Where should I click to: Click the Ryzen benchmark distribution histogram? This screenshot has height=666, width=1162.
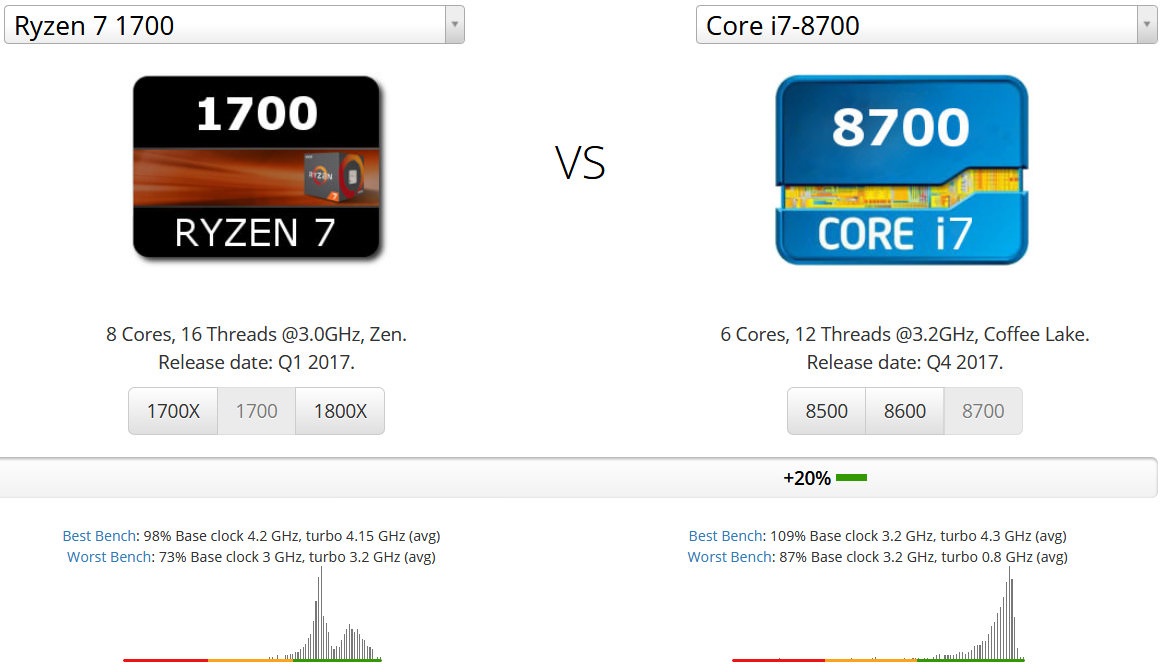pos(310,615)
